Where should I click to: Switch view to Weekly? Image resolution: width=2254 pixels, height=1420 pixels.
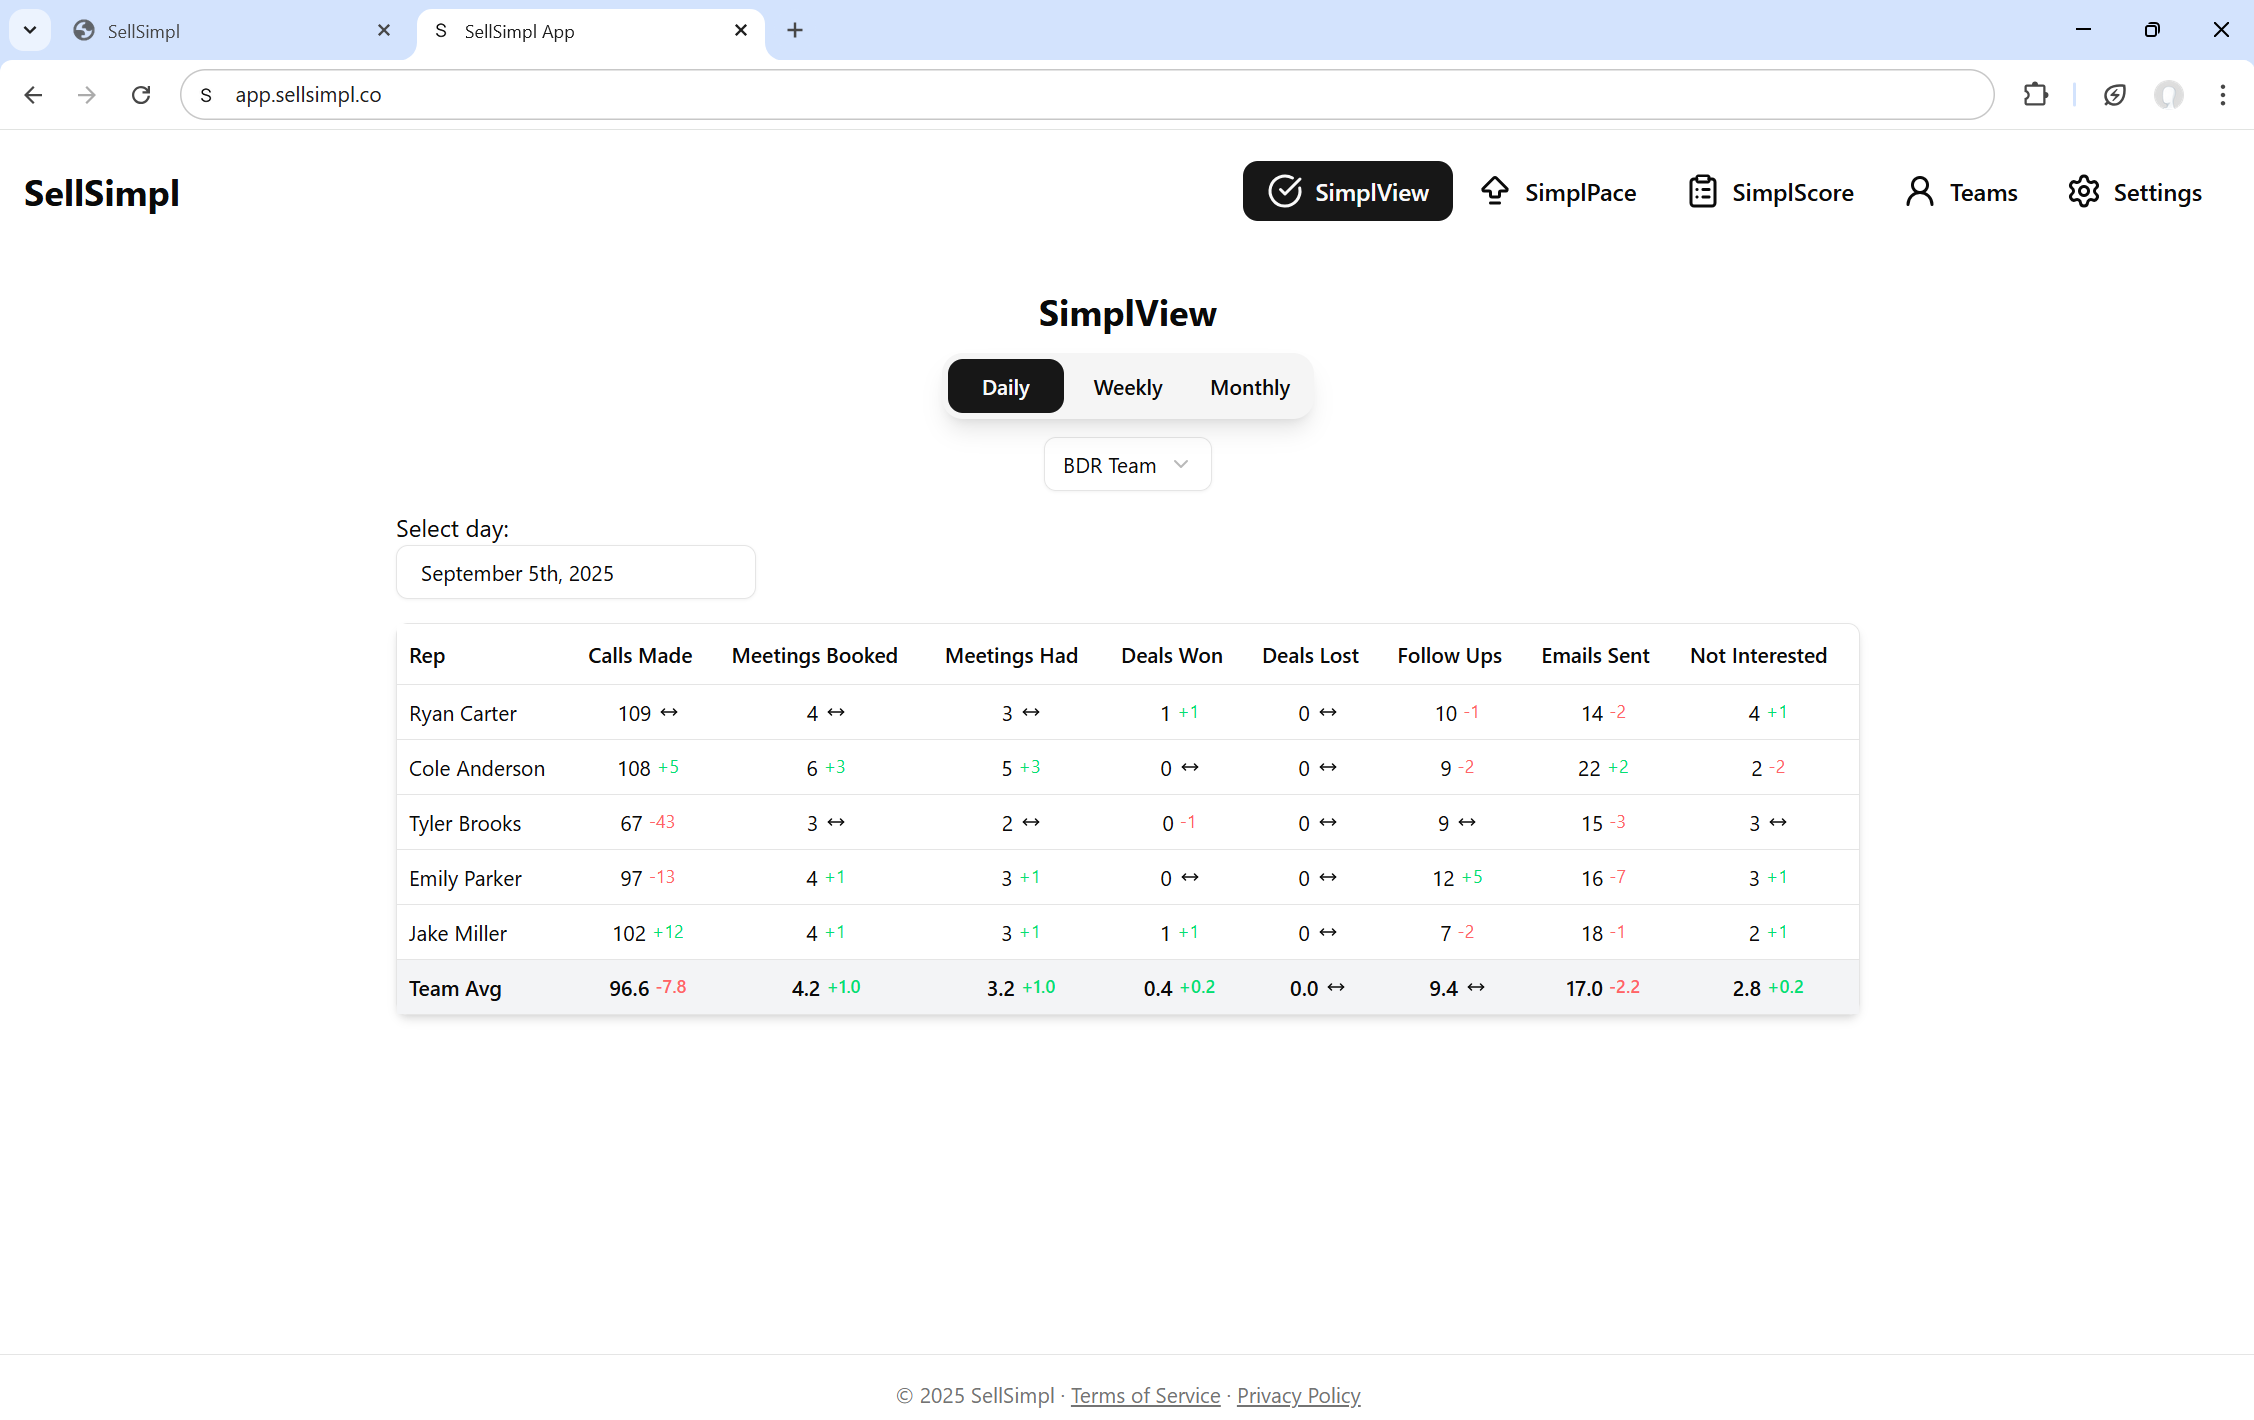coord(1127,387)
